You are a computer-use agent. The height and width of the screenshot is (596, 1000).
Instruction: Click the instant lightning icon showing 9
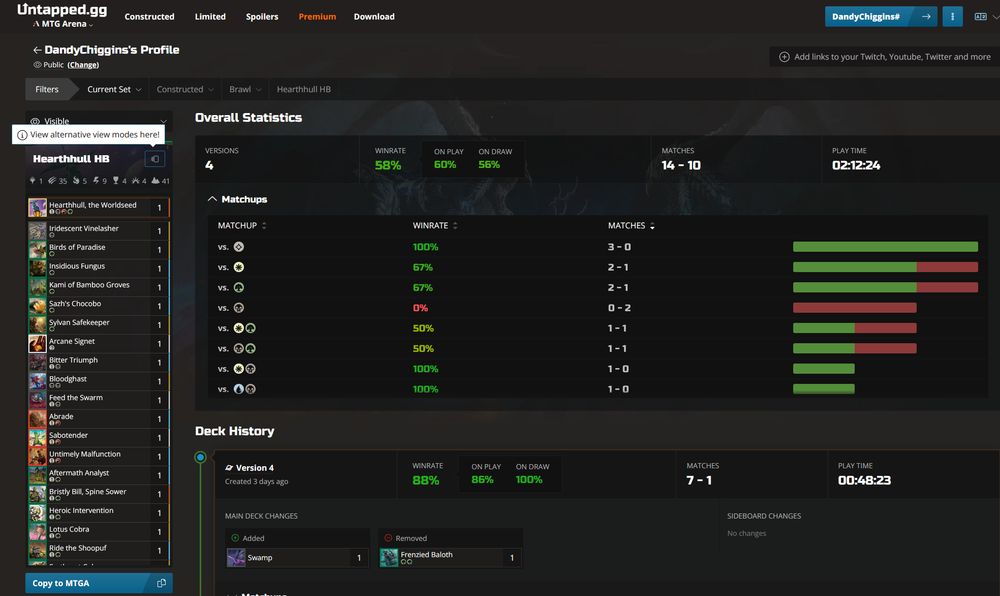(96, 181)
